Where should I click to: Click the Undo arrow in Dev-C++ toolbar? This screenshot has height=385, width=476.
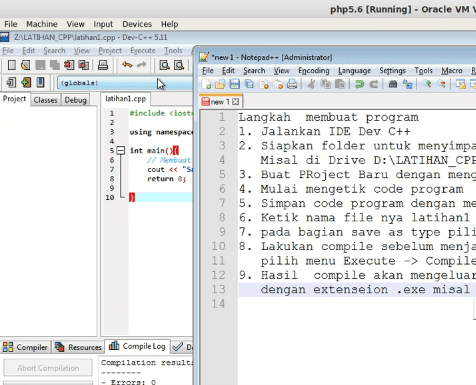coord(127,65)
